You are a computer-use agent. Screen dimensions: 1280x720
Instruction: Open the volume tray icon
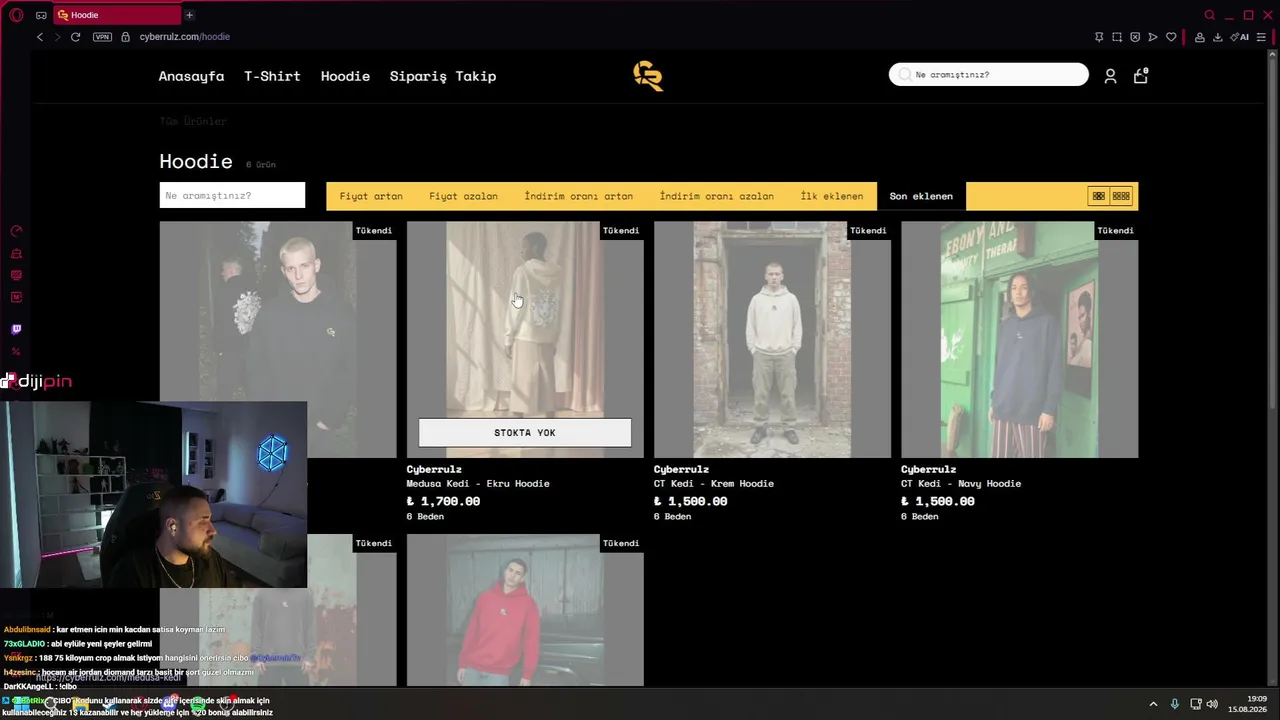(1212, 704)
